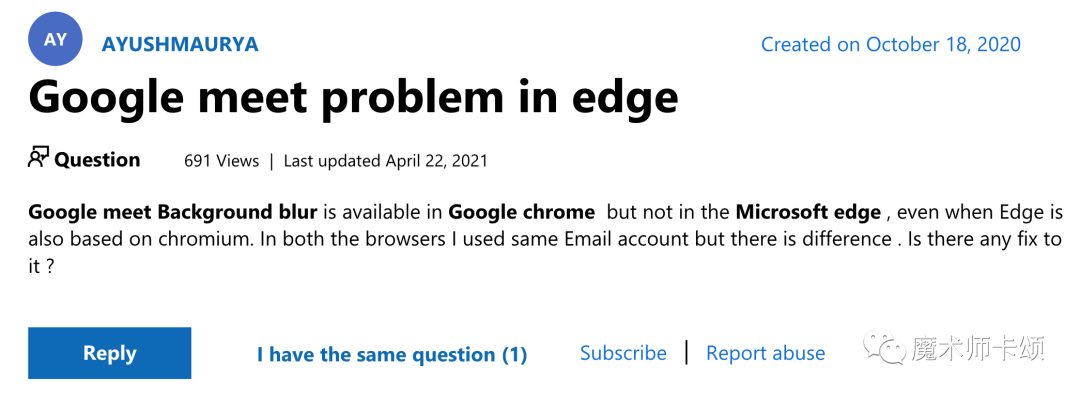
Task: Select the Google meet problem in edge title
Action: click(x=353, y=96)
